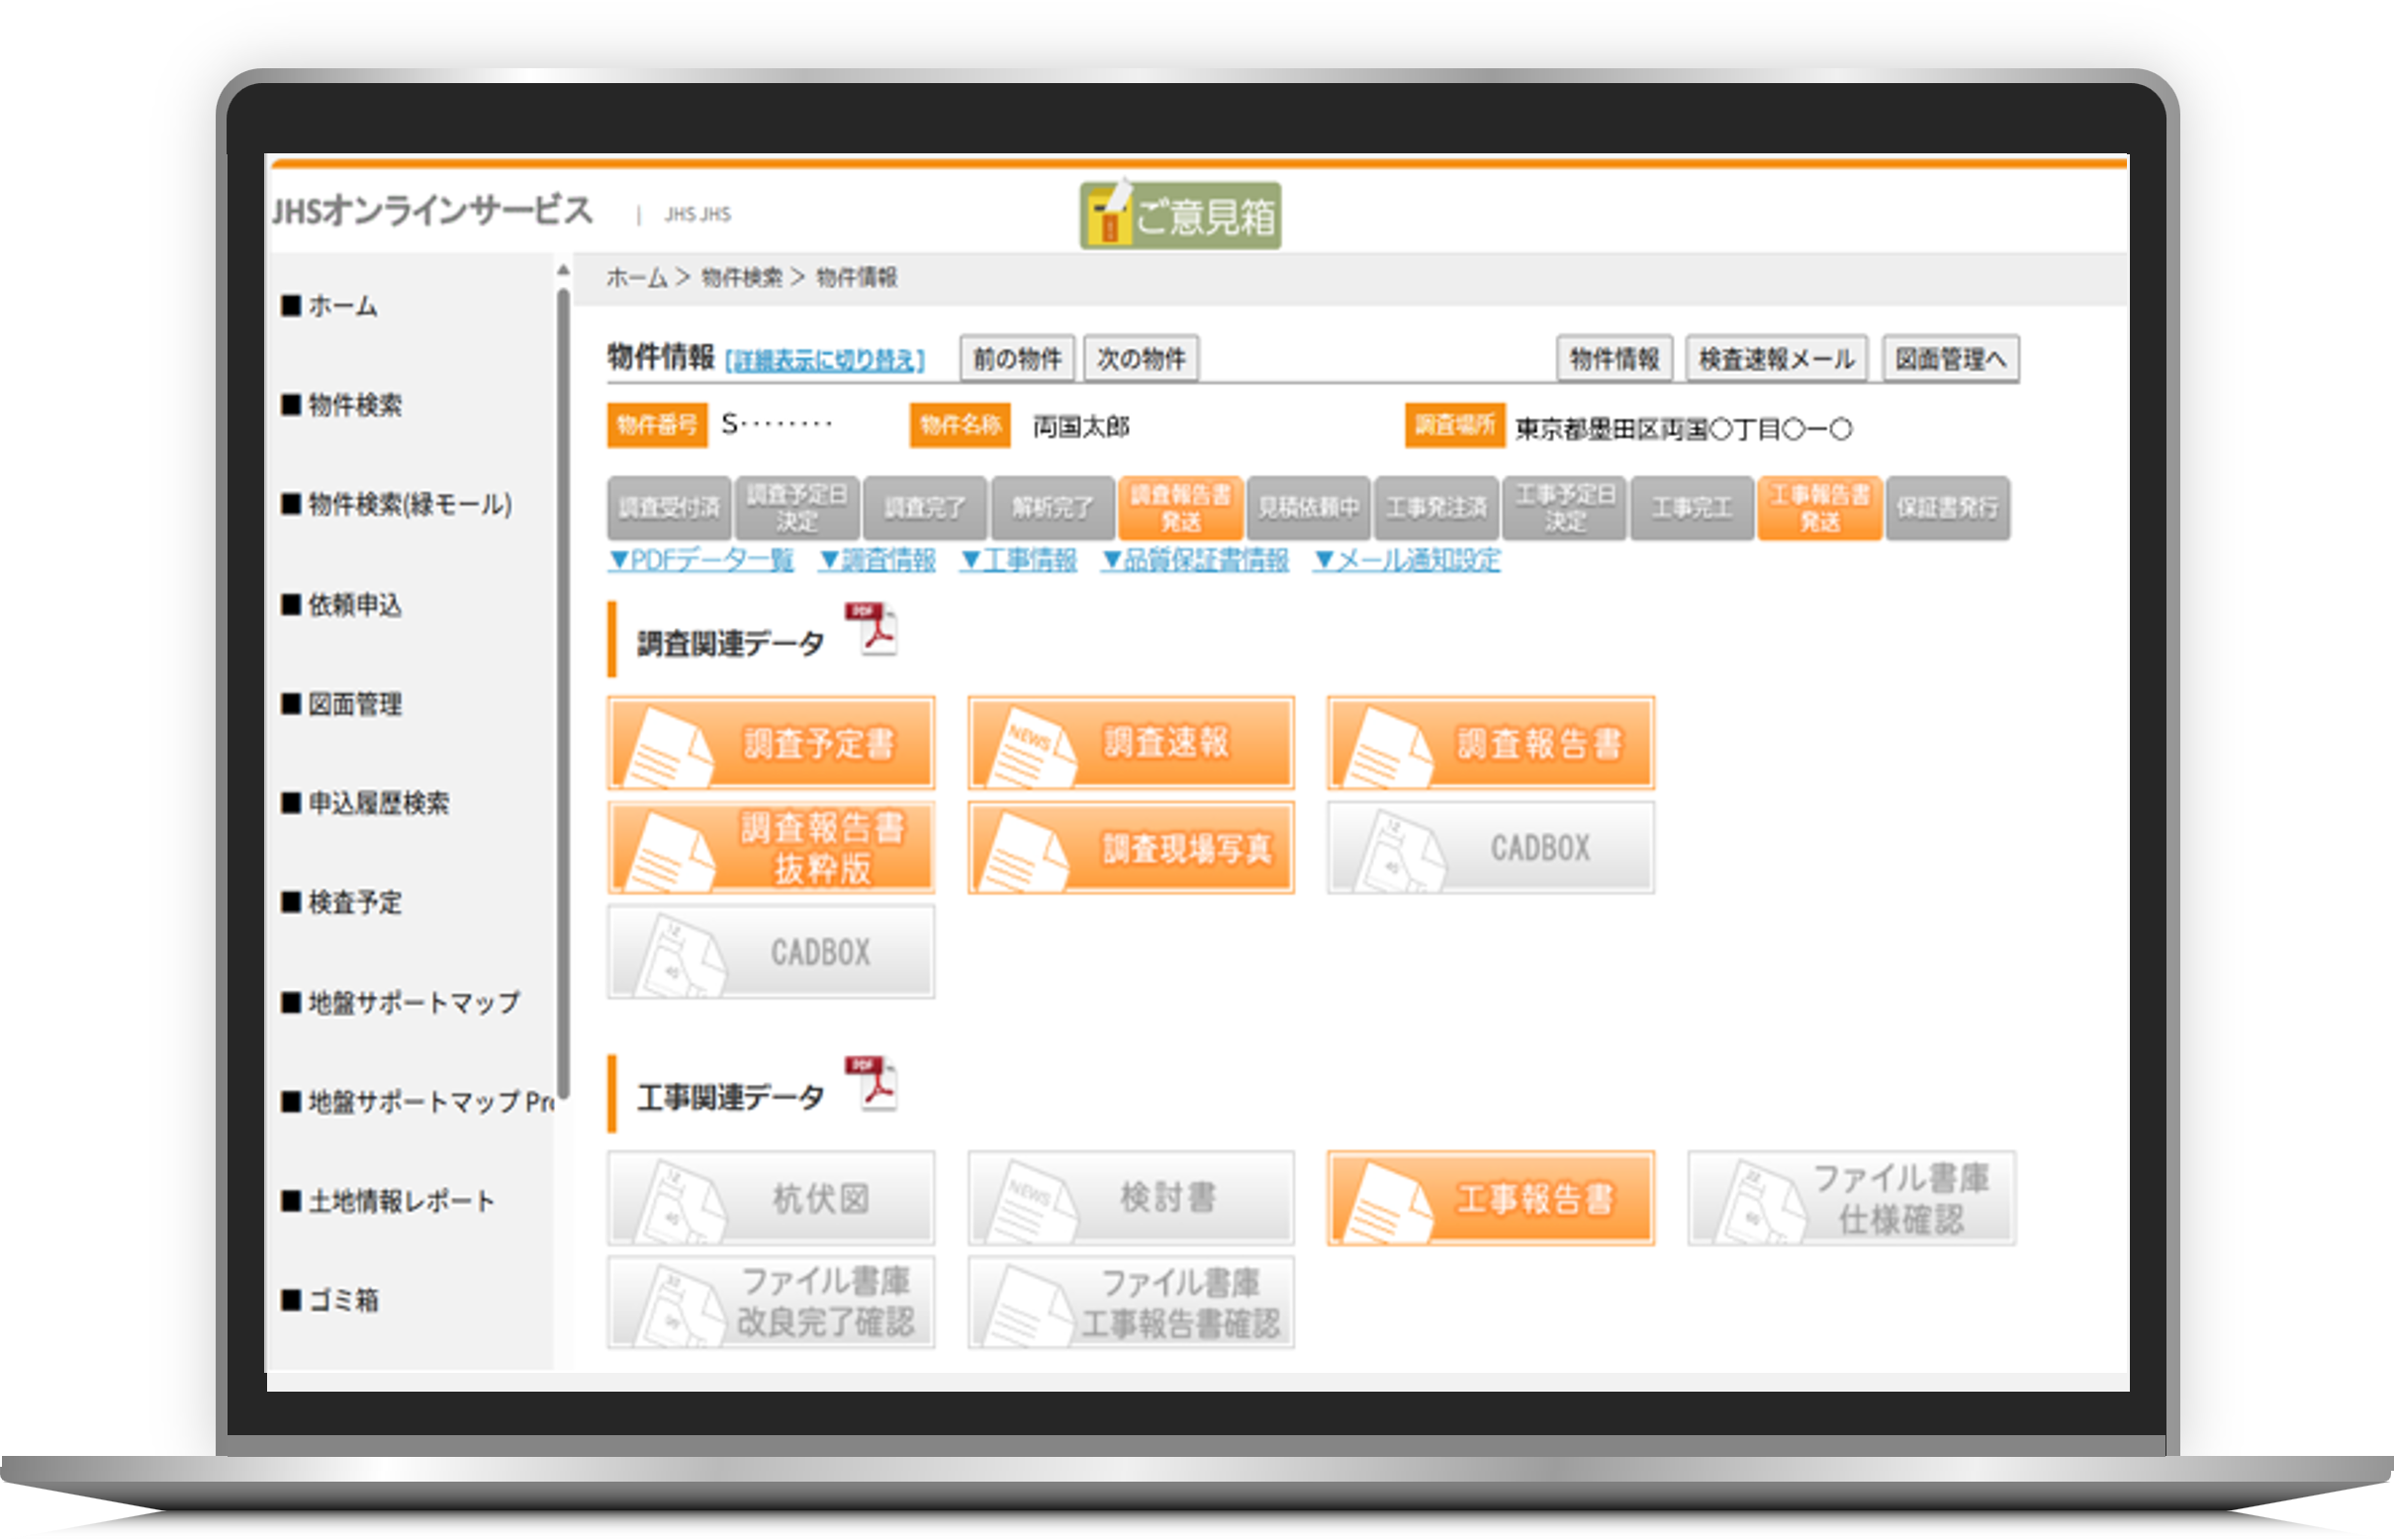Open the 調査速報 news tile
This screenshot has height=1540, width=2394.
point(1131,743)
